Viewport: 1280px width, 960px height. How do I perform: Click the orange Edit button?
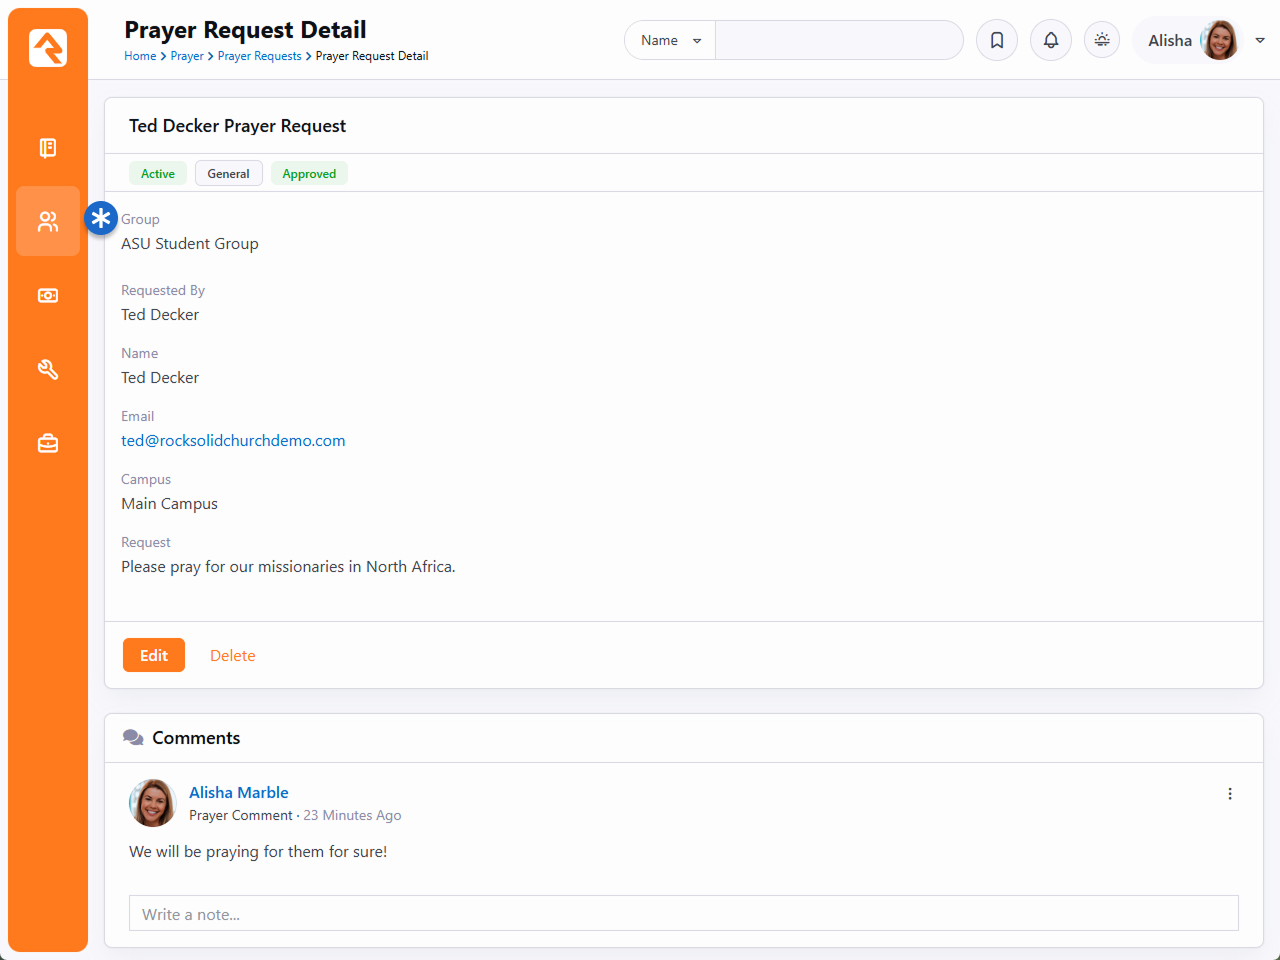coord(154,655)
